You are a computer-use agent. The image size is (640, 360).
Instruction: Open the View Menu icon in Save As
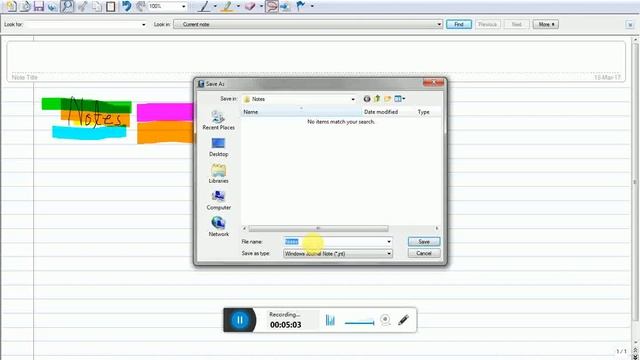399,98
